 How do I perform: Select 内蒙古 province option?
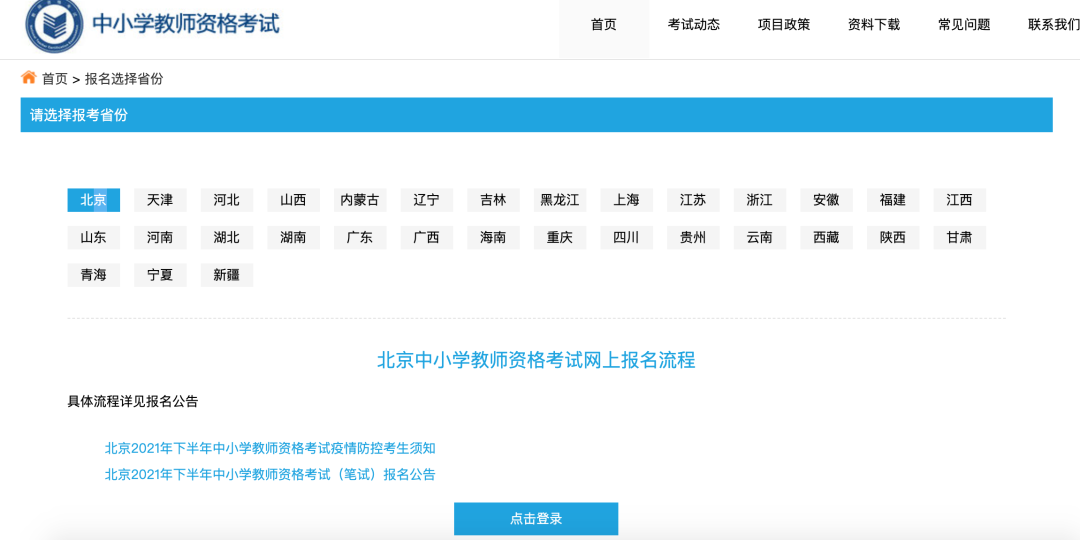360,200
